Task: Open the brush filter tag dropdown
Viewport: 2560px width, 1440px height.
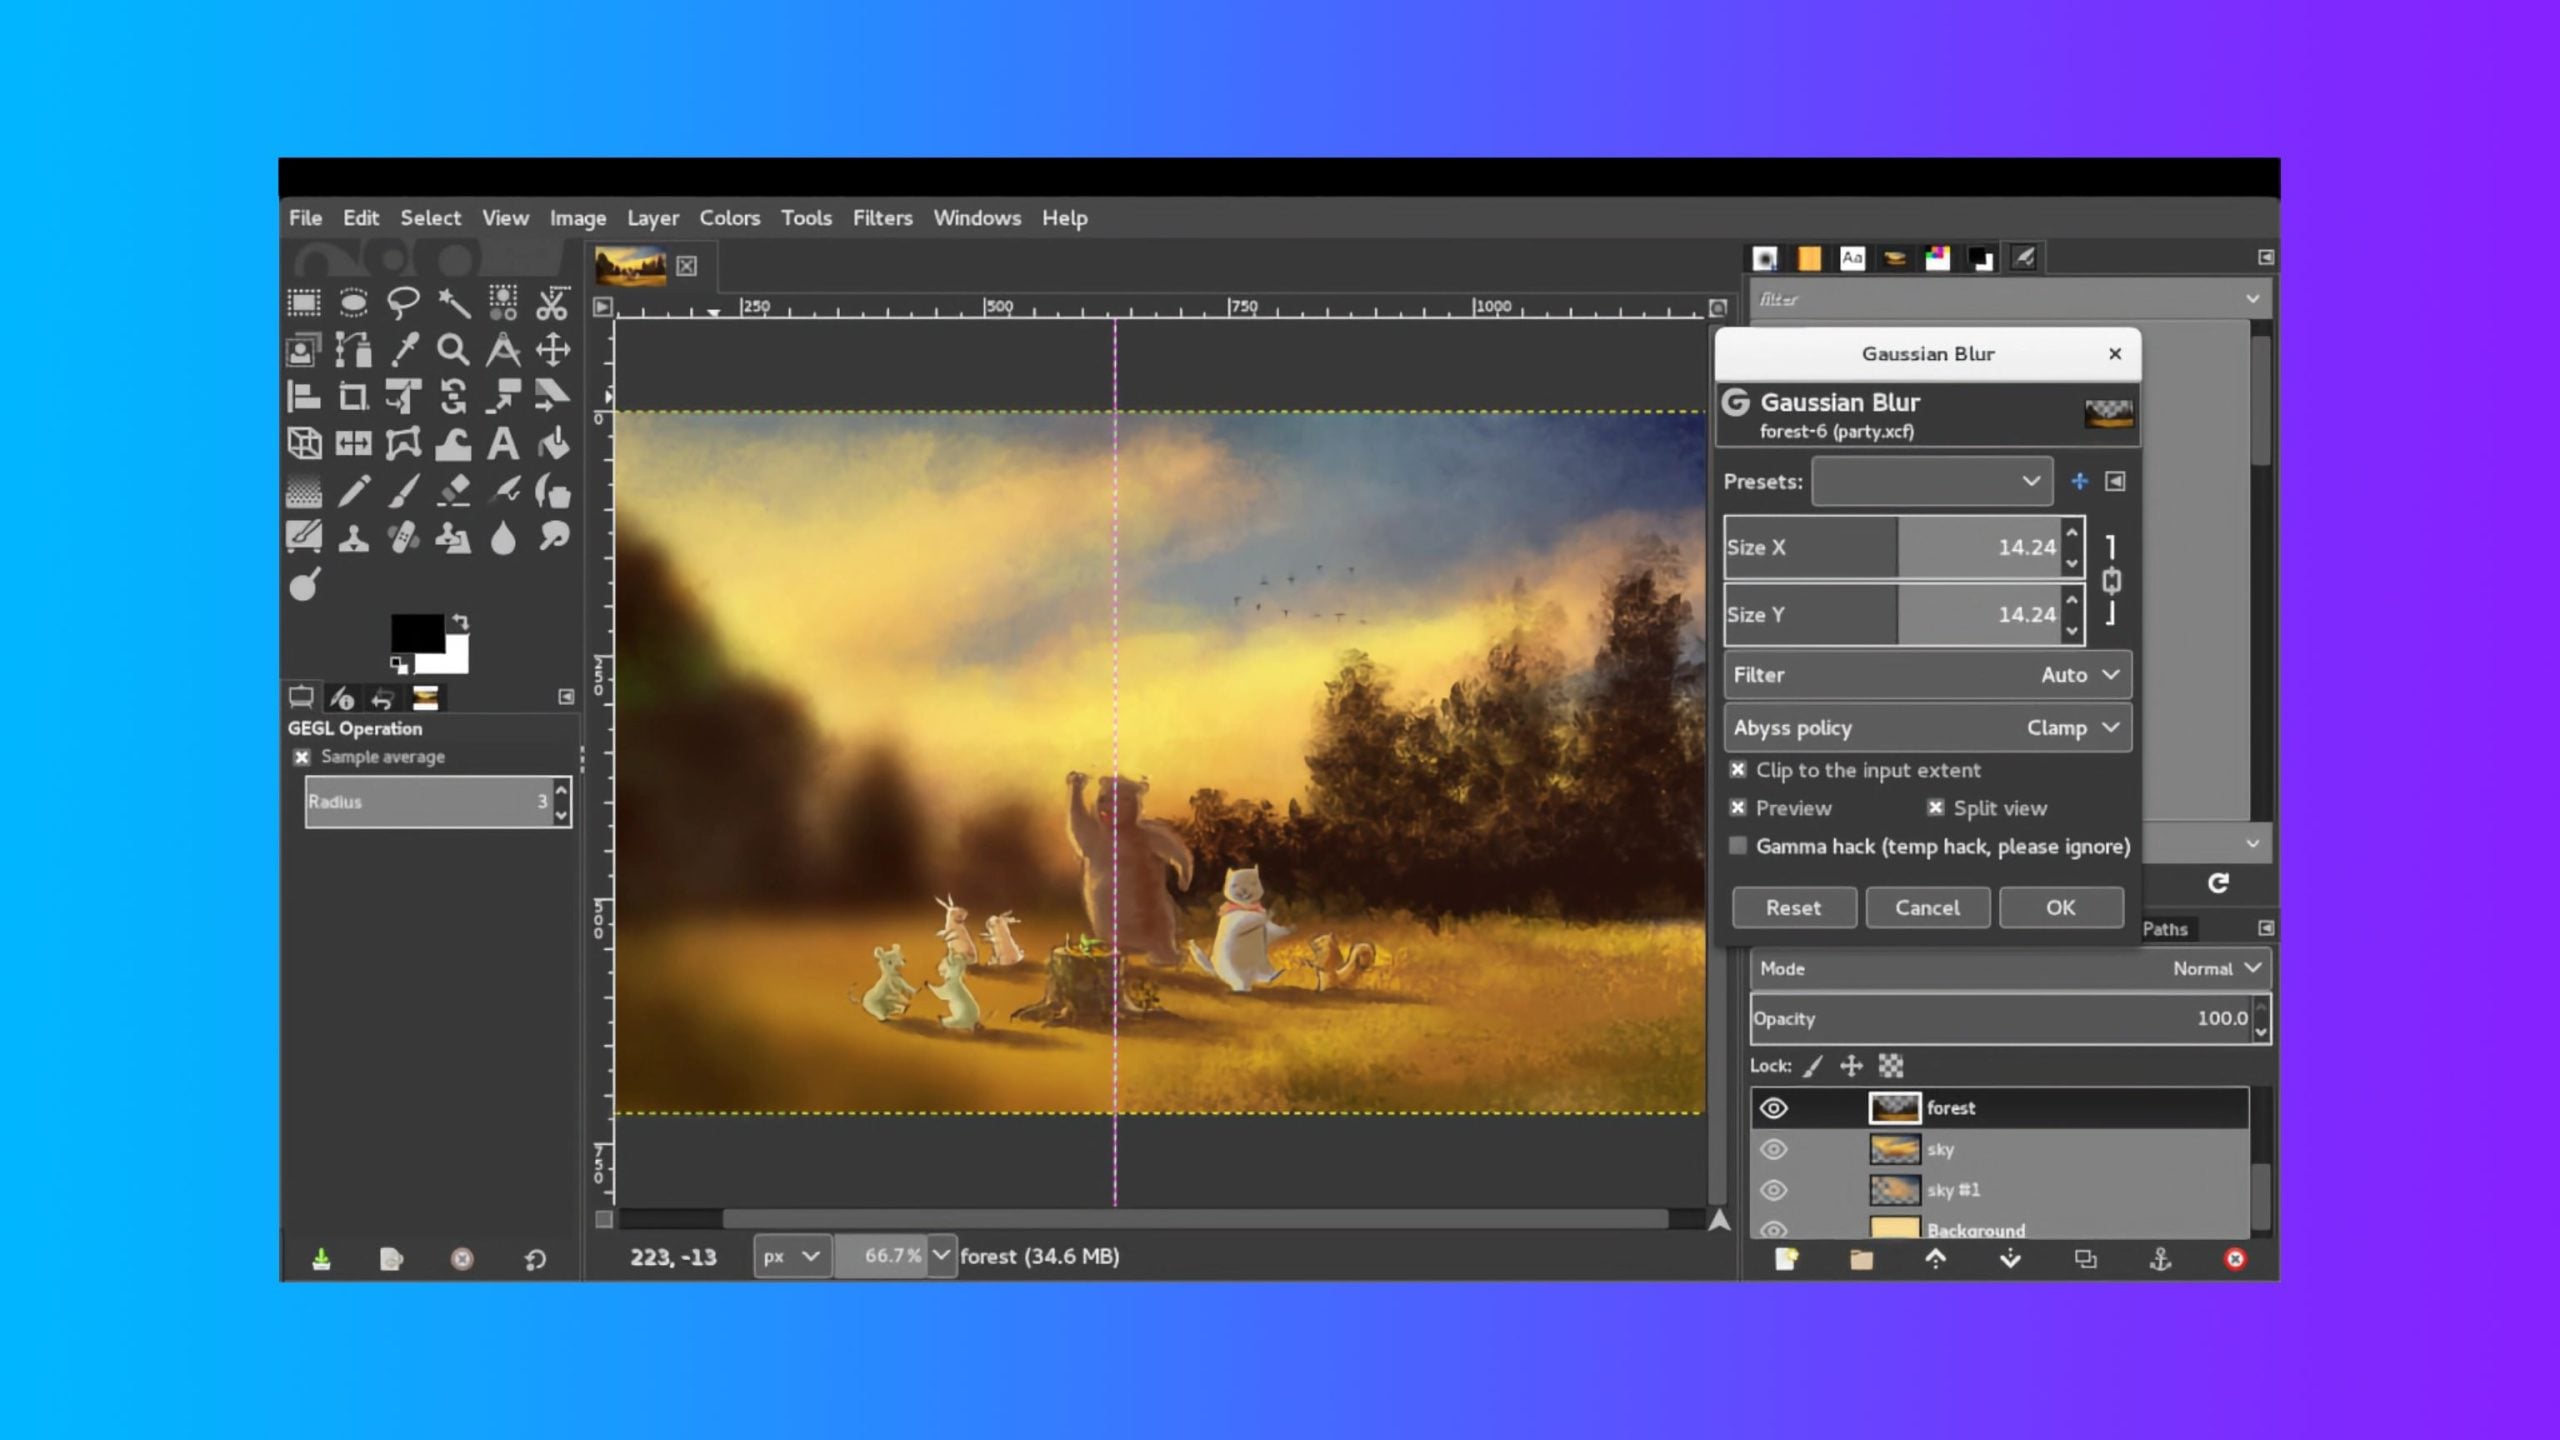Action: (2252, 299)
